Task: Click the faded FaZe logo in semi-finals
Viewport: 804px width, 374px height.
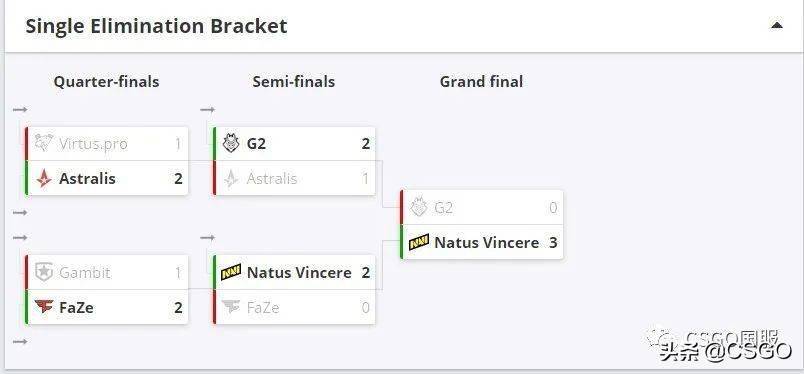Action: [231, 307]
